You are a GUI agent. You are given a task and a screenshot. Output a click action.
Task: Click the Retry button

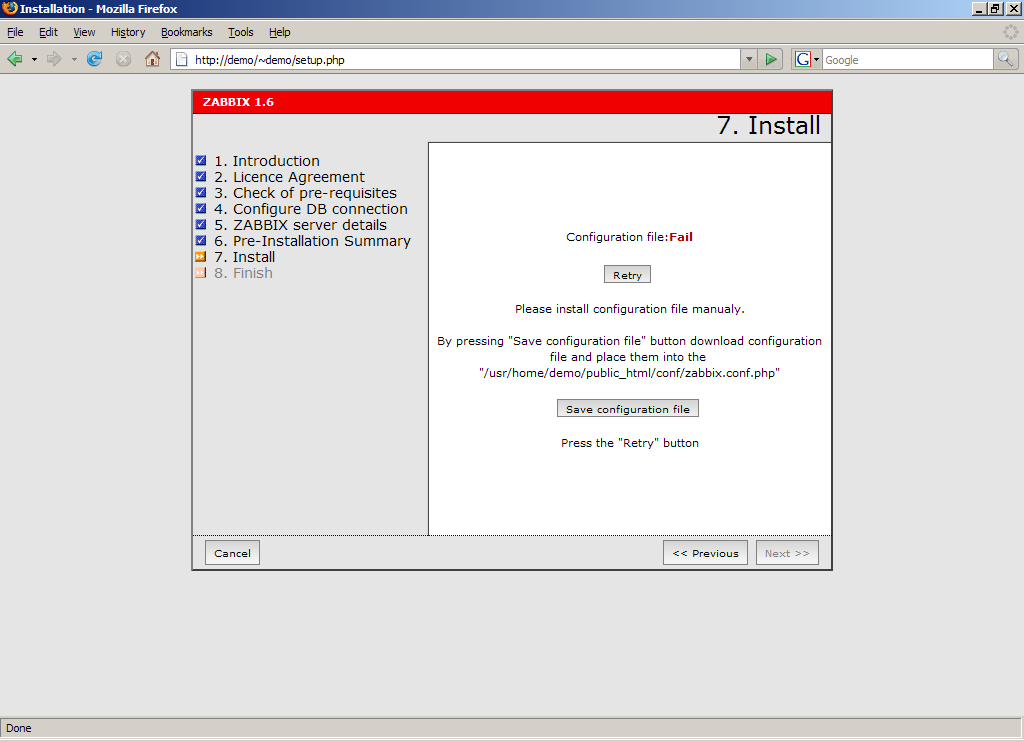coord(627,274)
